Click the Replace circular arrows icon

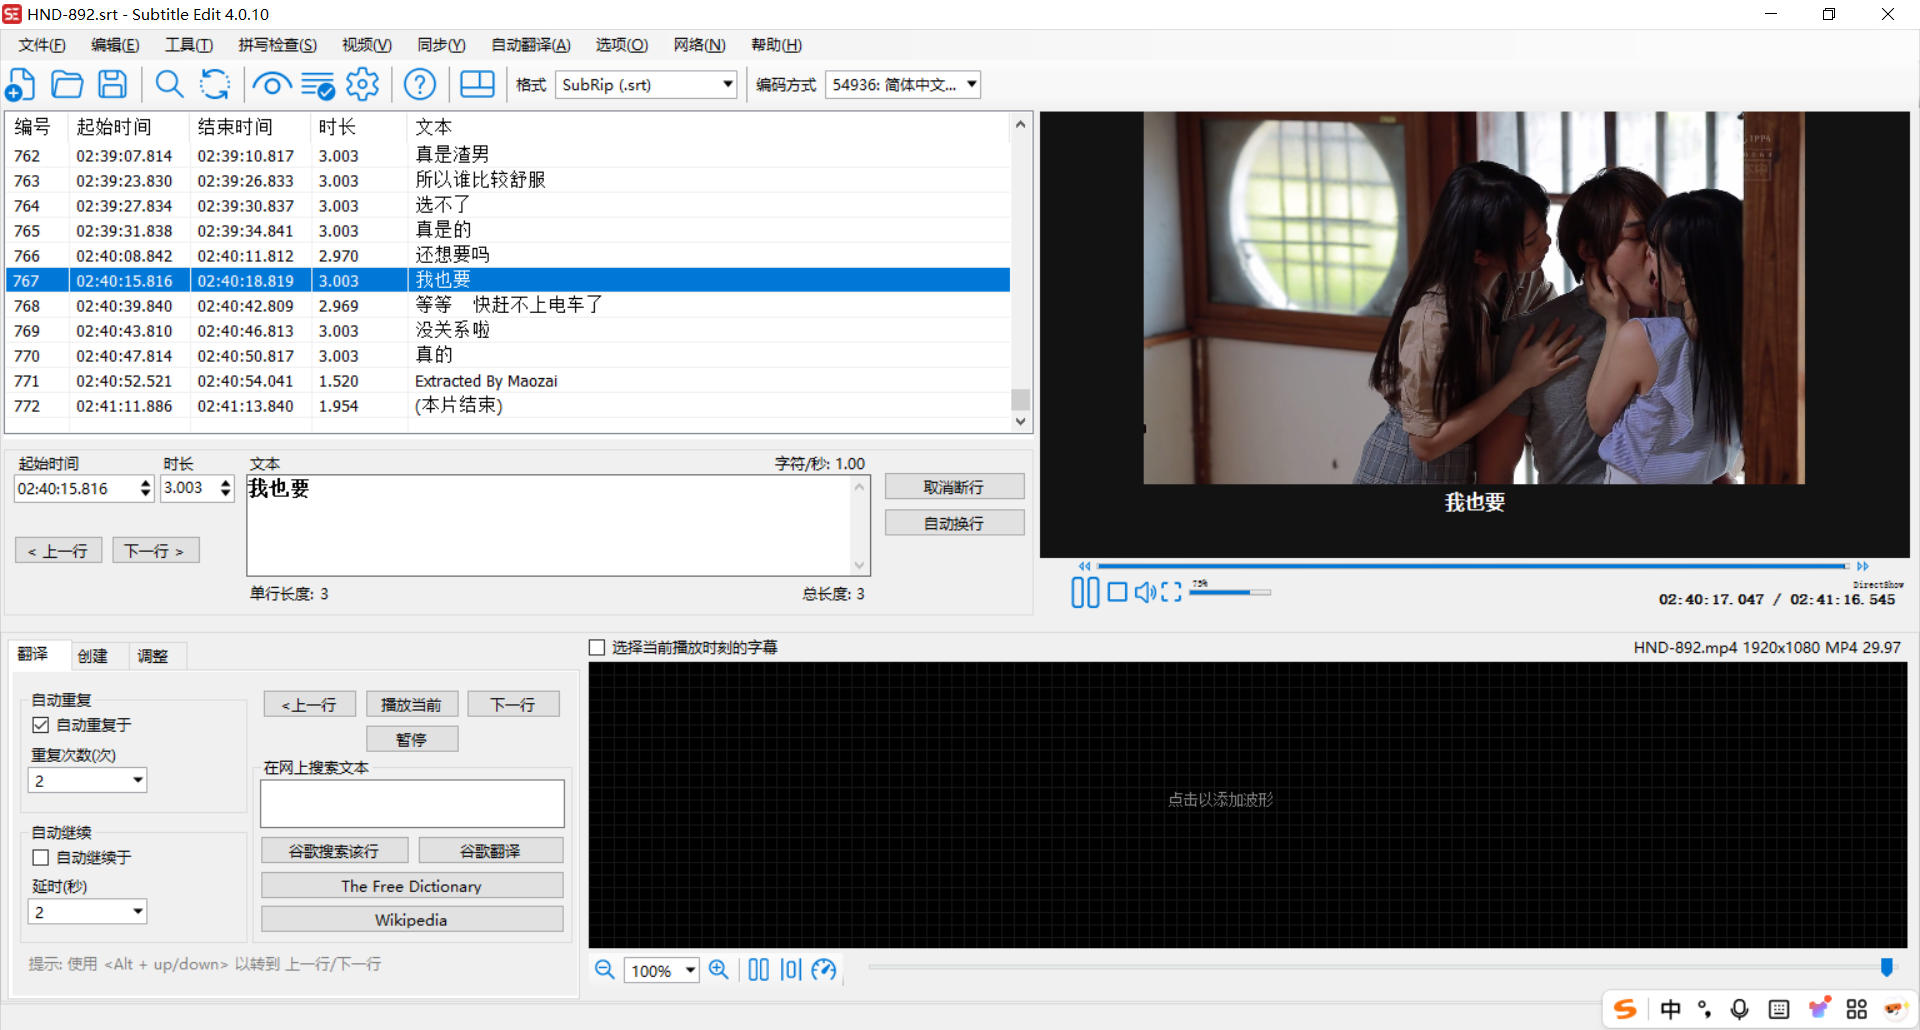(215, 85)
